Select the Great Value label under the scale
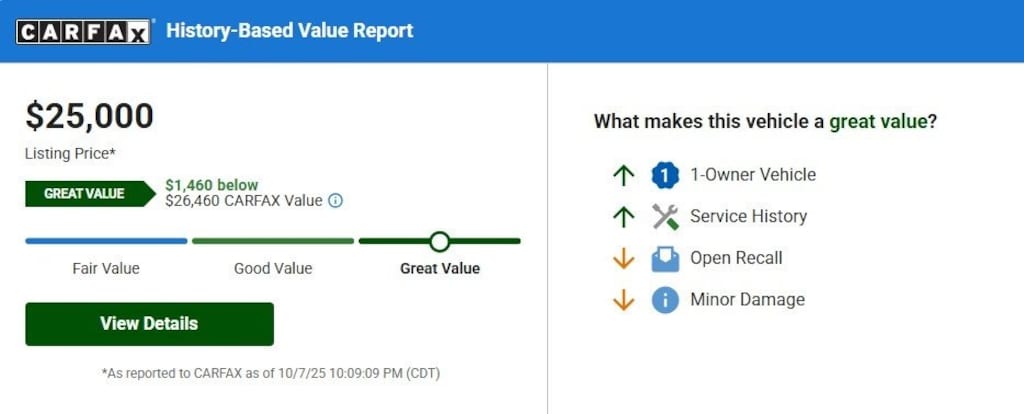The width and height of the screenshot is (1024, 414). (x=440, y=268)
